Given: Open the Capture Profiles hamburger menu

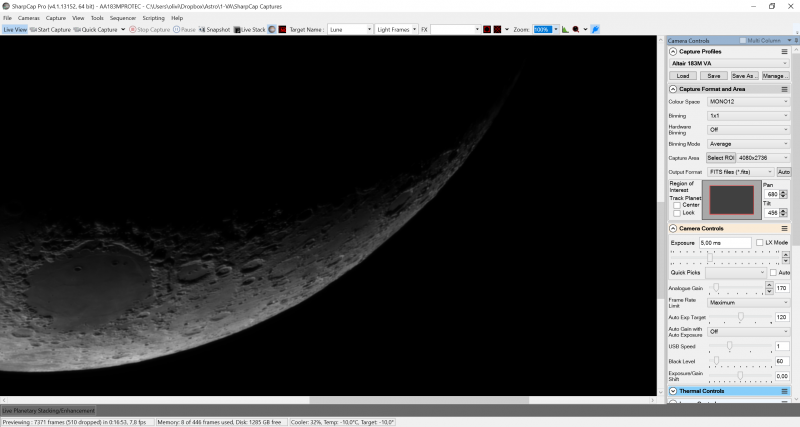Looking at the screenshot, I should [x=785, y=51].
